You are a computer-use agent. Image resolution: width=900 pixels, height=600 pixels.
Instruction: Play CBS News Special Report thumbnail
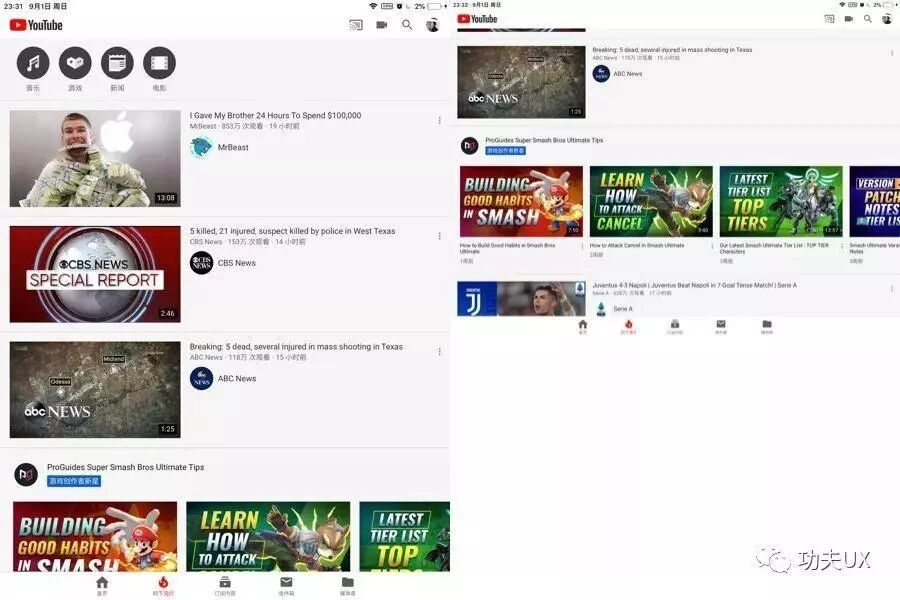[x=95, y=274]
